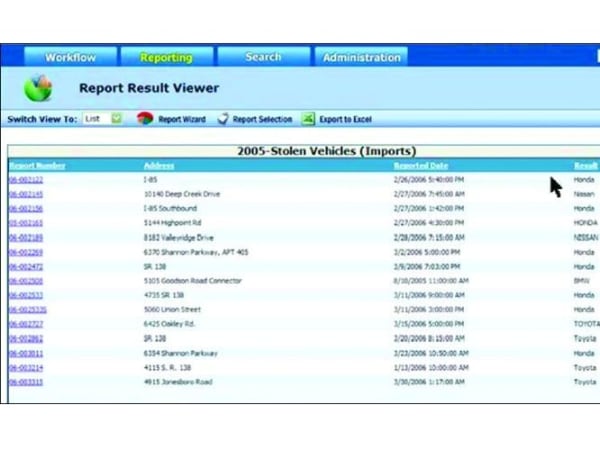The width and height of the screenshot is (600, 450).
Task: Open the Switch View To dropdown
Action: point(116,119)
